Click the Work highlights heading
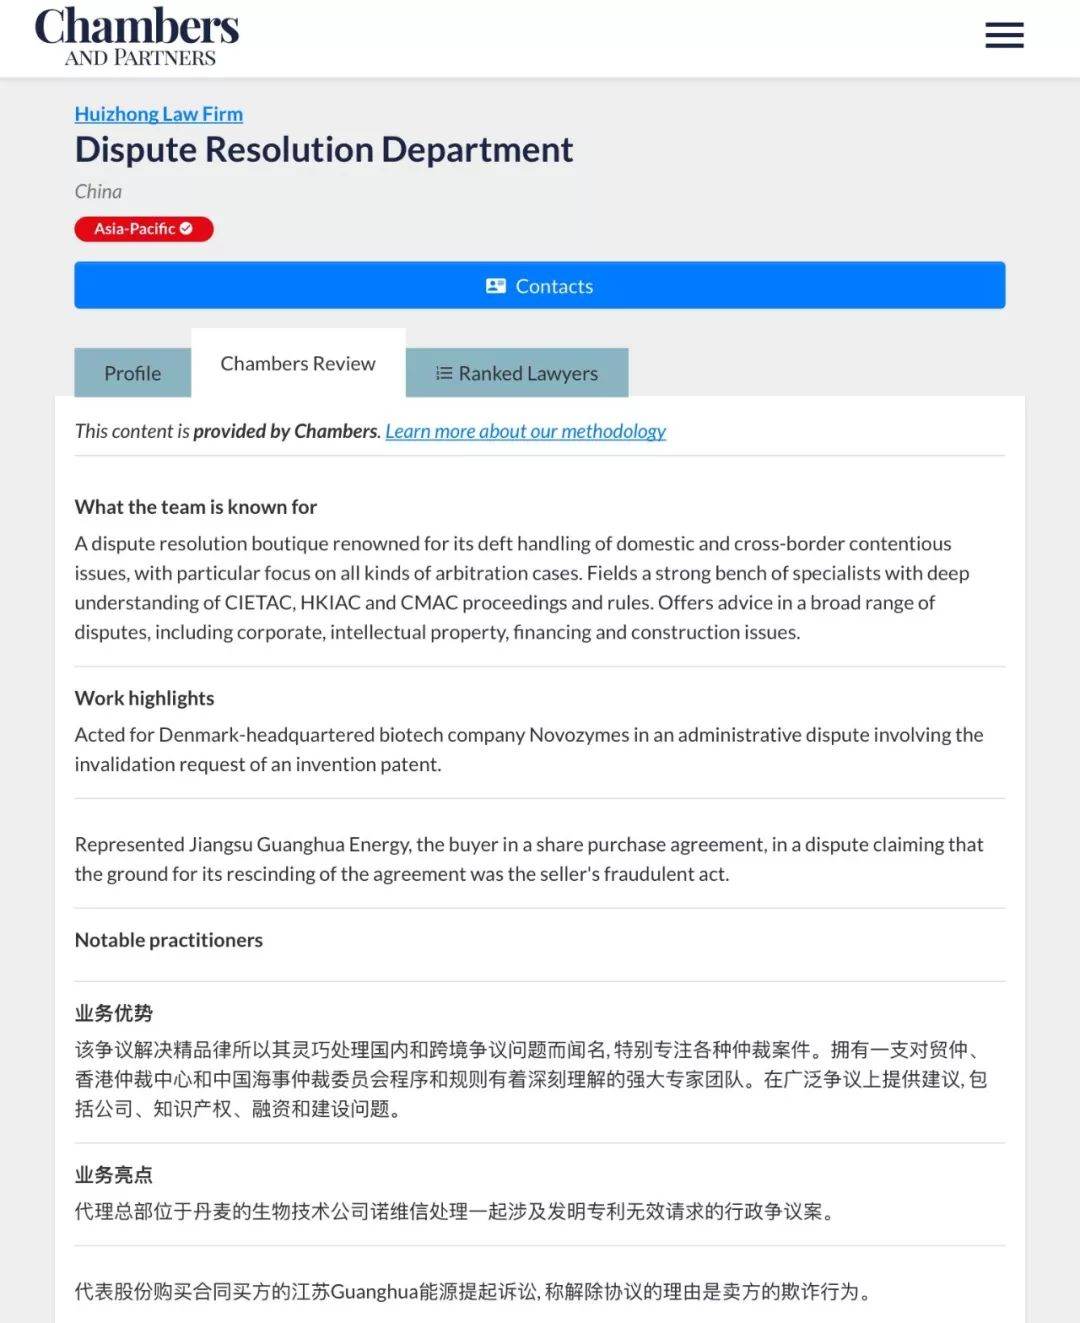 145,698
